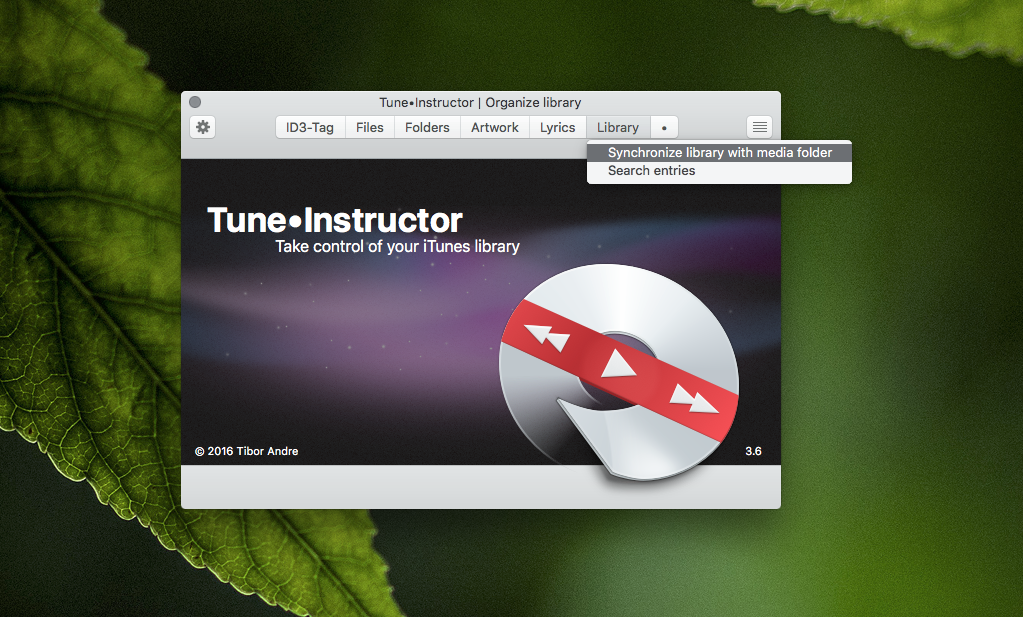Click the list view icon button
The image size is (1023, 617).
(759, 127)
